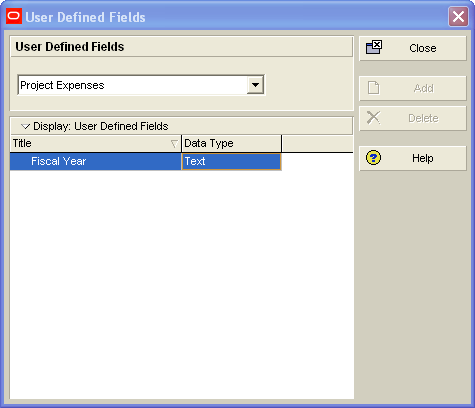This screenshot has width=475, height=408.
Task: Open the Display: User Defined Fields options bar
Action: (181, 126)
